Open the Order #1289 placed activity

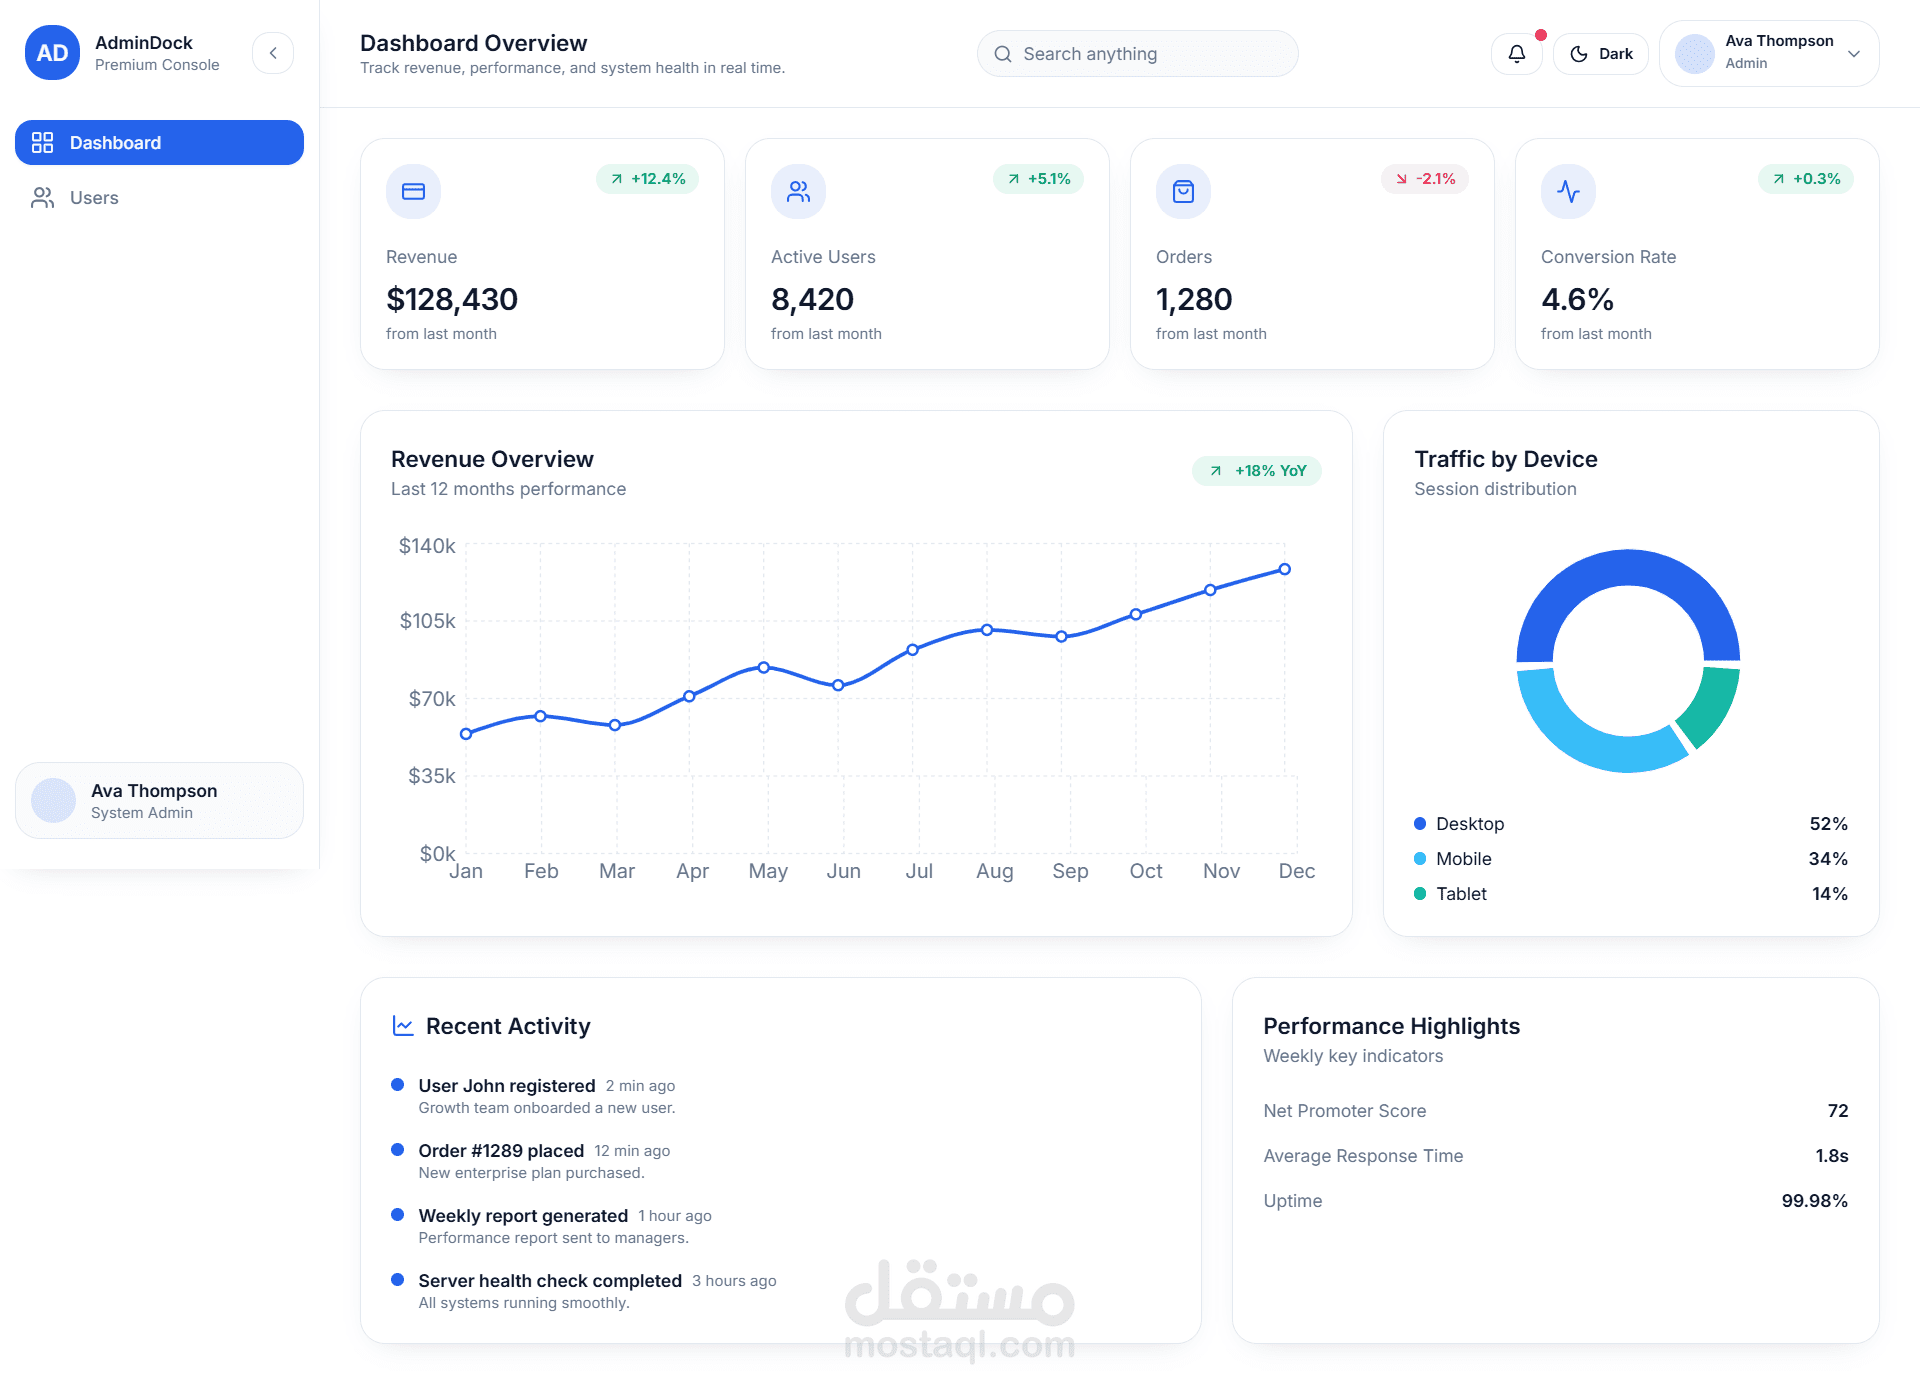501,1151
